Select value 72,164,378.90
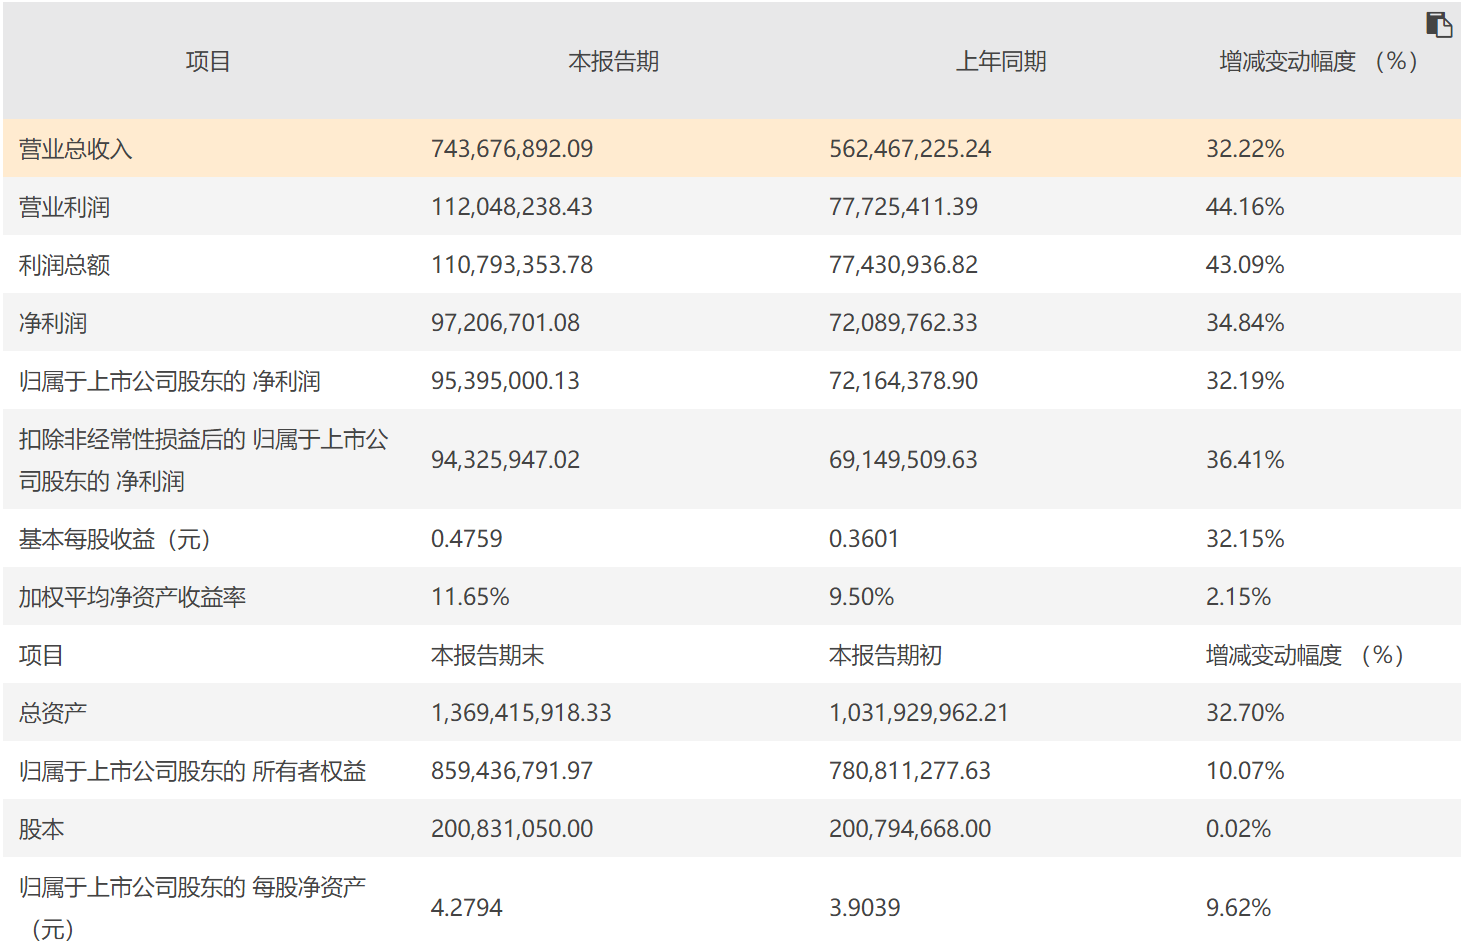Screen dimensions: 1466x951 click(x=904, y=381)
